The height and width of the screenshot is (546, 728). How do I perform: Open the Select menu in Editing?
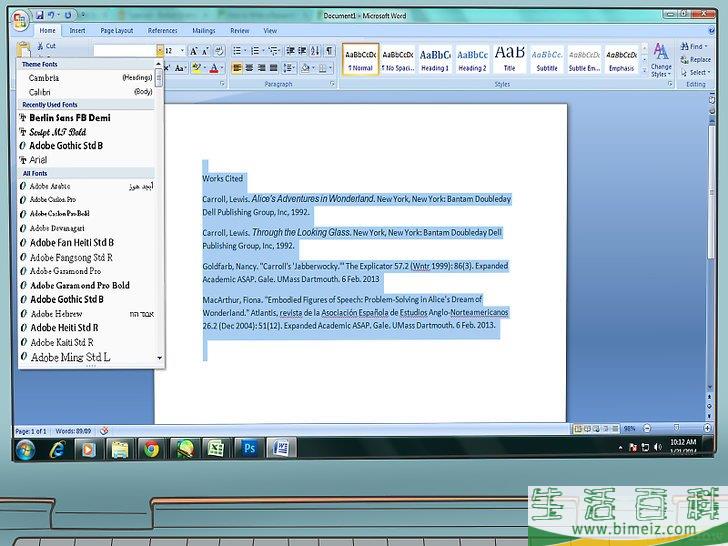(696, 72)
